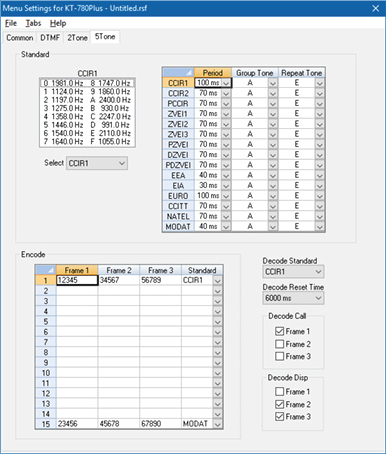The width and height of the screenshot is (386, 454).
Task: Open the Decode Reset Time dropdown
Action: 293,298
